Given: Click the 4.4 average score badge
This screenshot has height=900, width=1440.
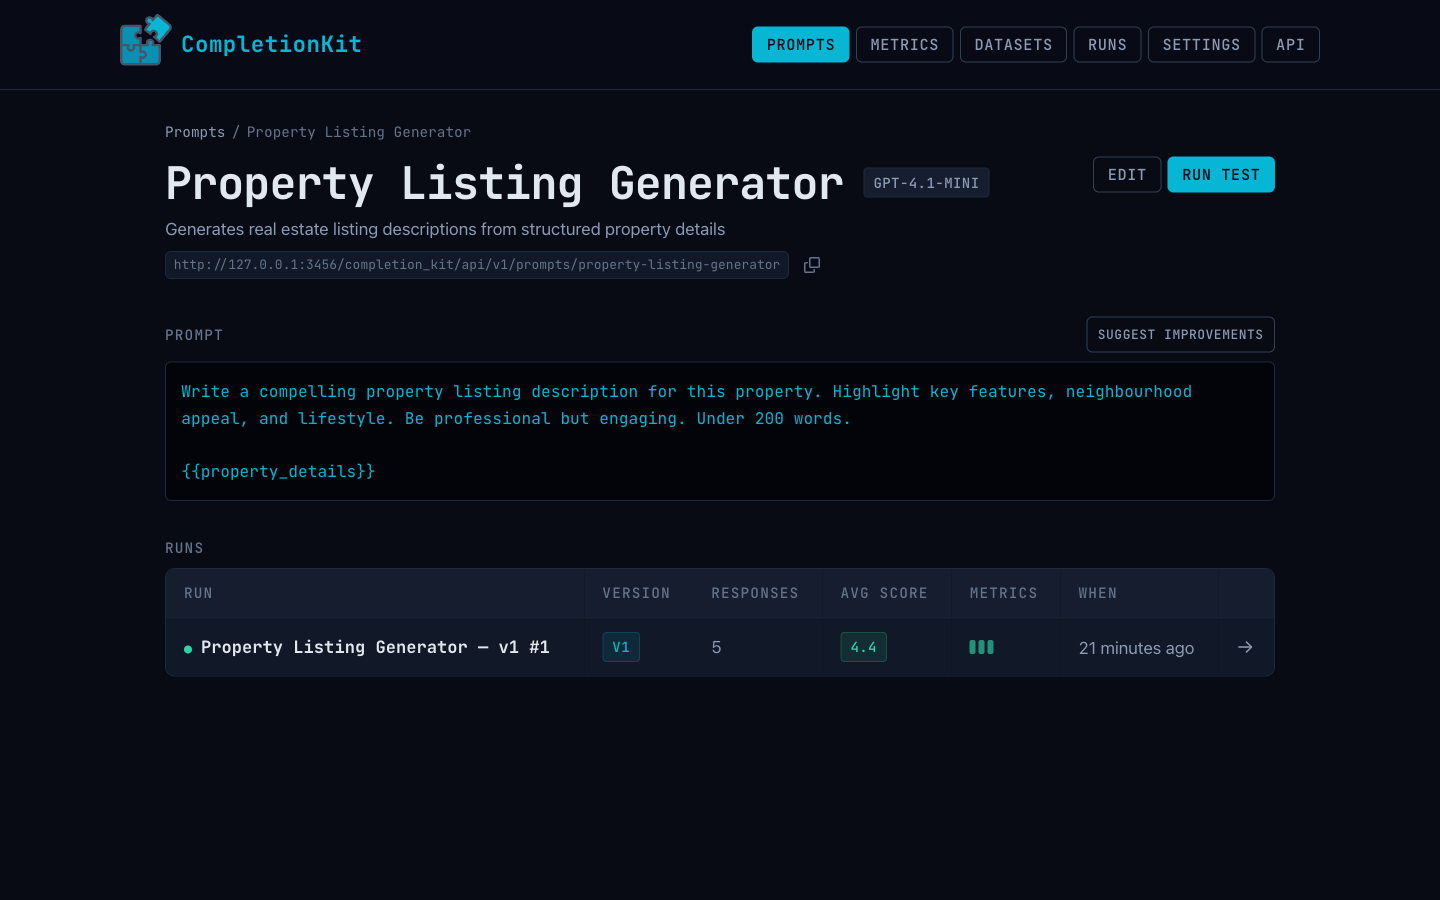Looking at the screenshot, I should [x=863, y=647].
